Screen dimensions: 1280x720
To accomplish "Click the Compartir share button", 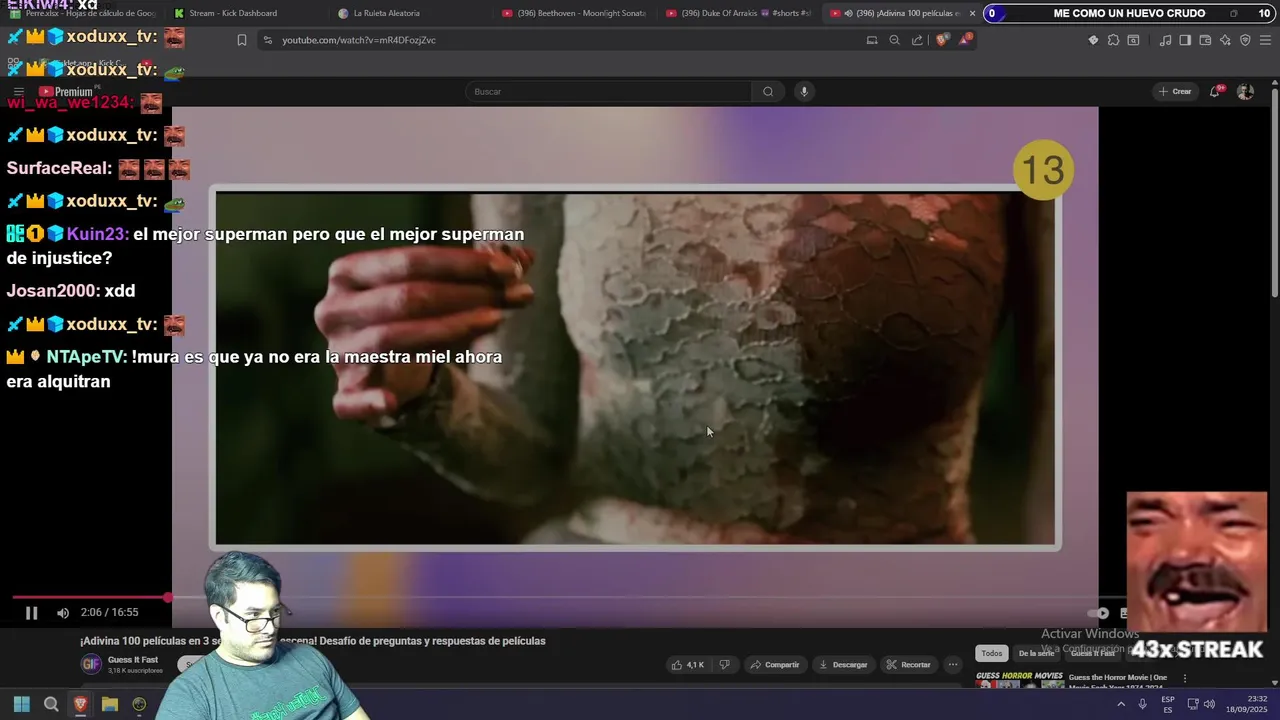I will coord(775,665).
